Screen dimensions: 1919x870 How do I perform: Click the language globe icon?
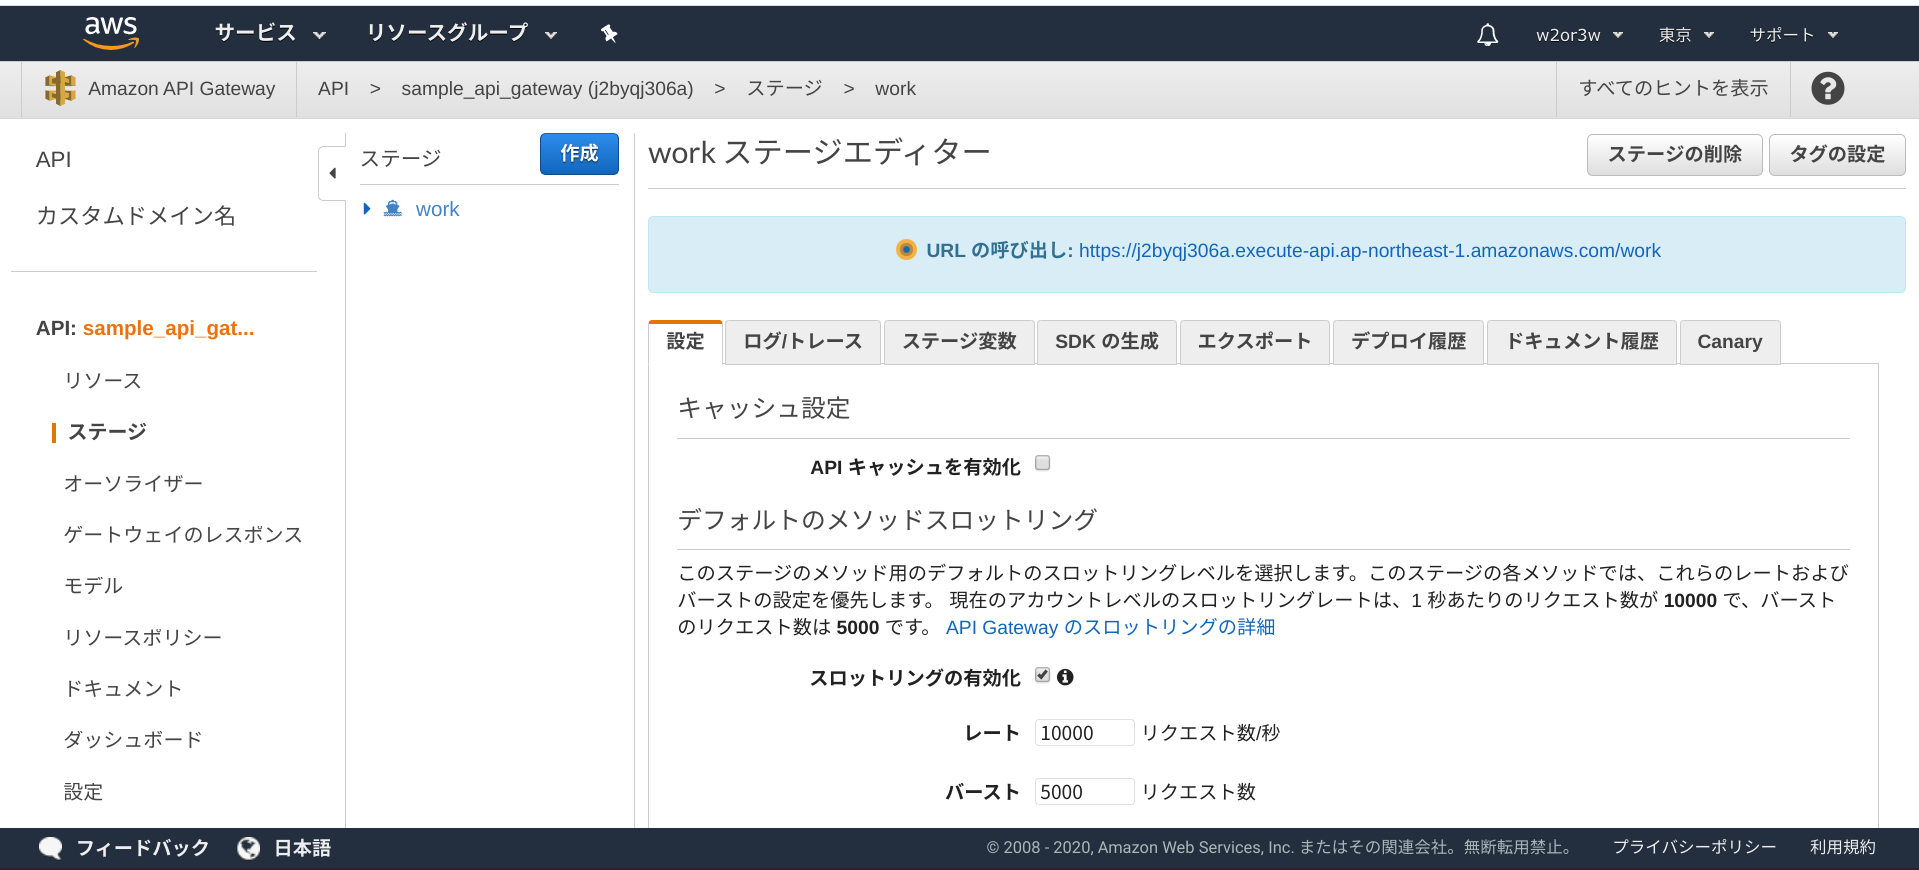coord(248,848)
